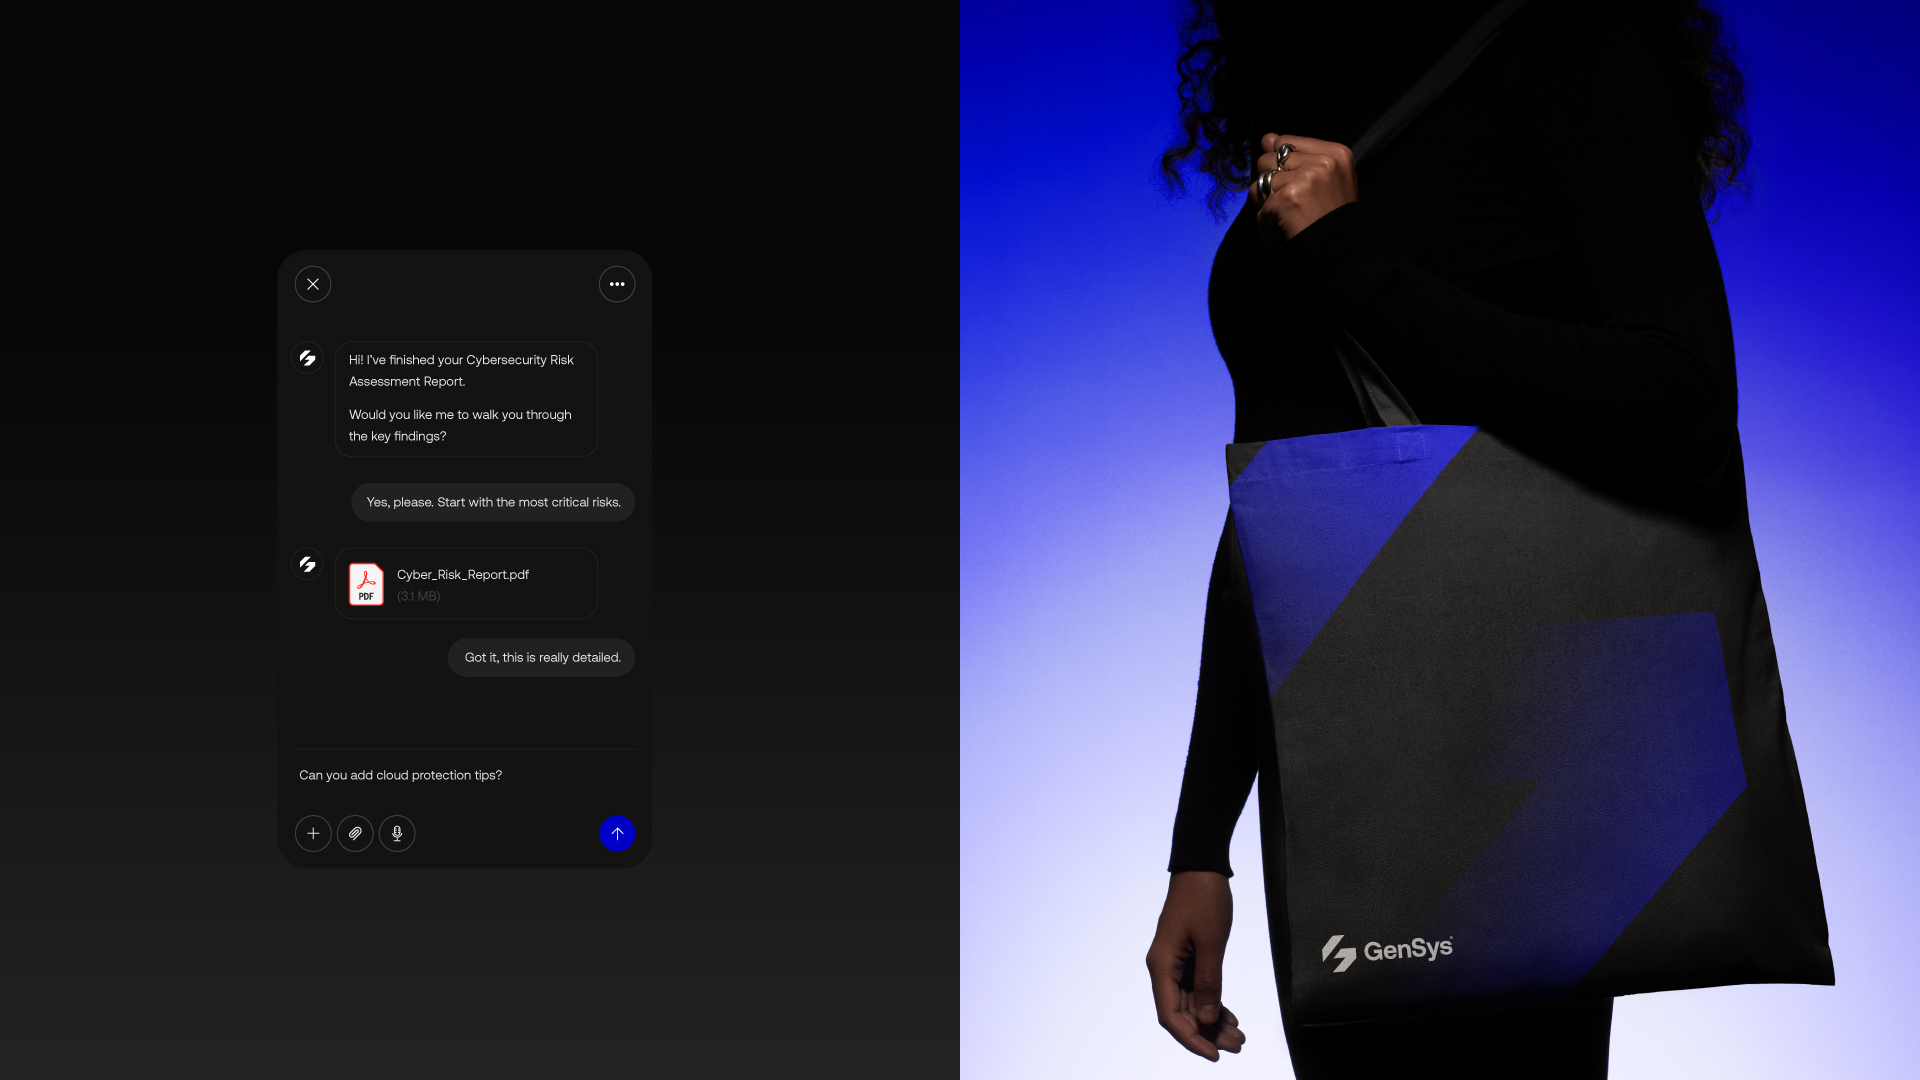The image size is (1920, 1080).
Task: Click the 'Yes, please' reply bubble
Action: click(493, 502)
